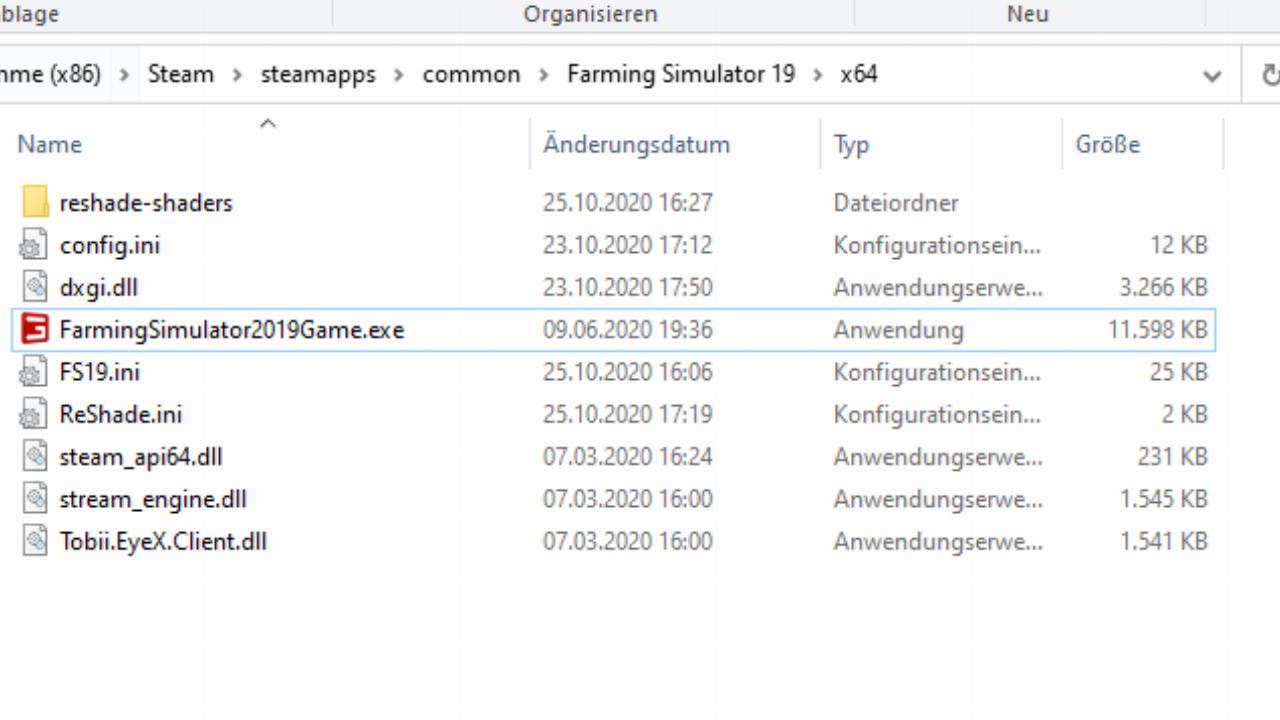The image size is (1280, 720).
Task: Click the date 23.10.2020 17:50
Action: click(628, 287)
